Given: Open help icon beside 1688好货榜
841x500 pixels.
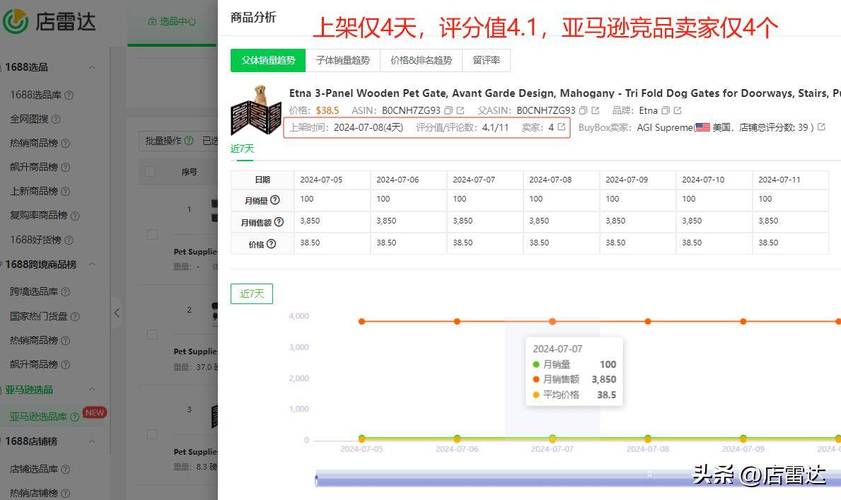Looking at the screenshot, I should pyautogui.click(x=69, y=240).
